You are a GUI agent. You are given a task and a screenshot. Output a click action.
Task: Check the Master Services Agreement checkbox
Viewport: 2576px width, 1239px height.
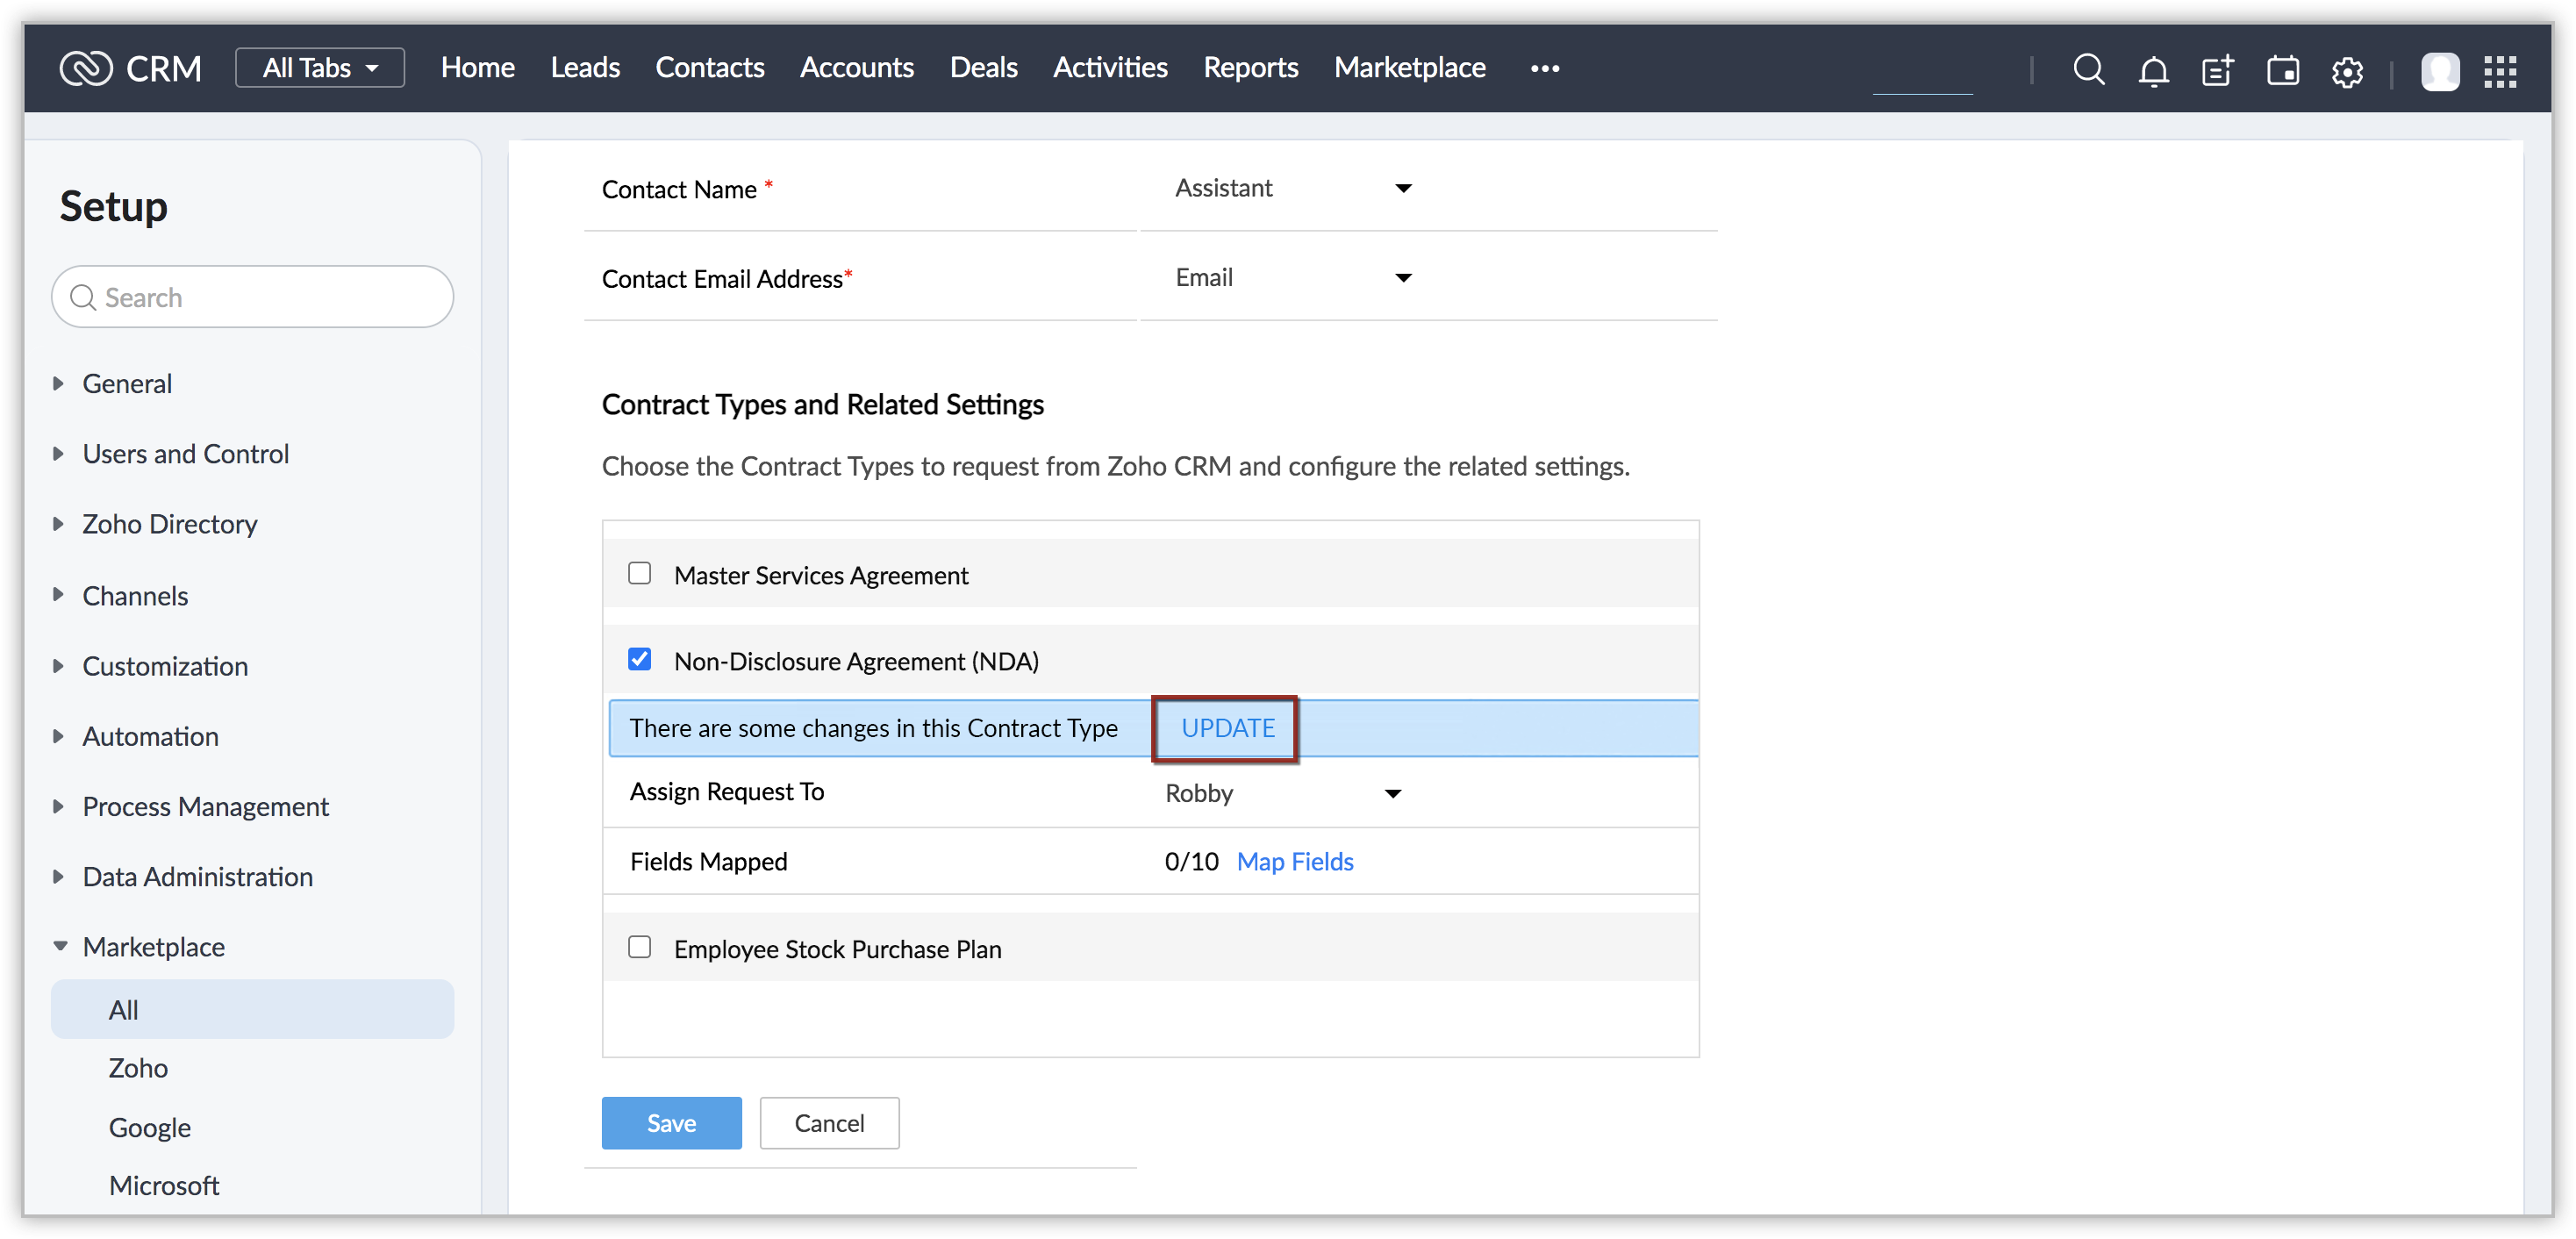(x=639, y=573)
